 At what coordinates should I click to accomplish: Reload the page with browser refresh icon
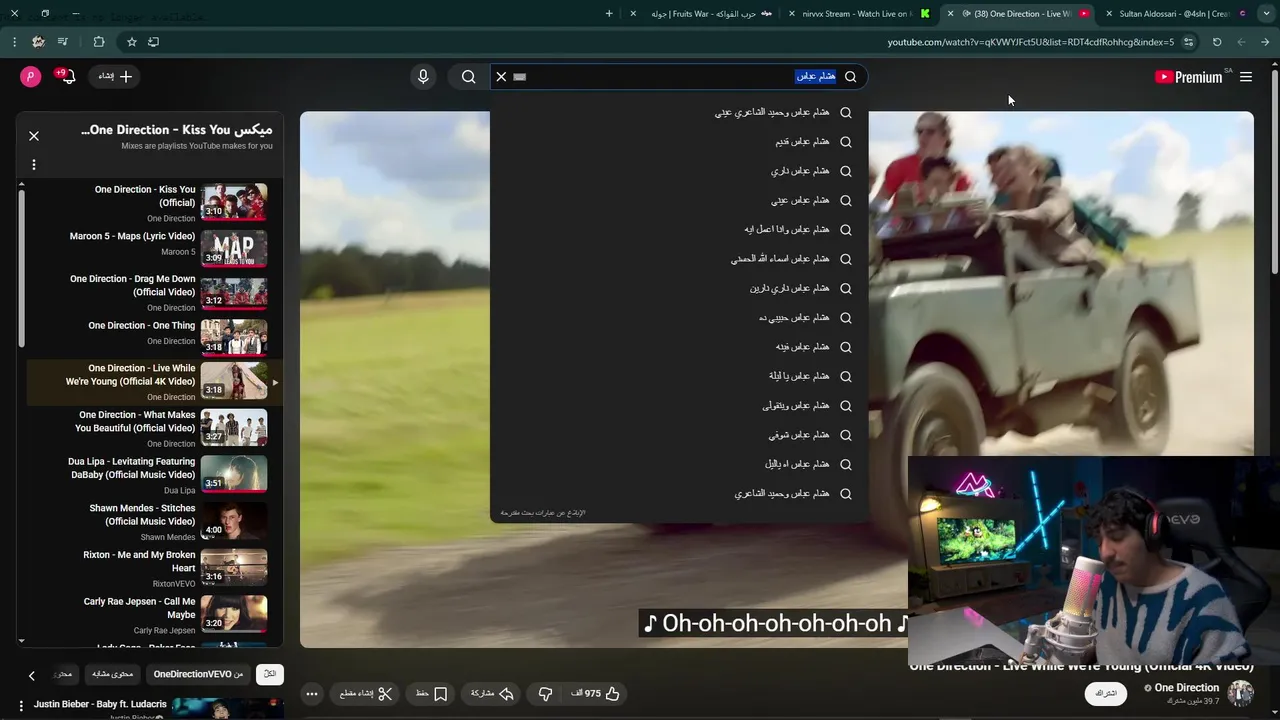click(1217, 42)
